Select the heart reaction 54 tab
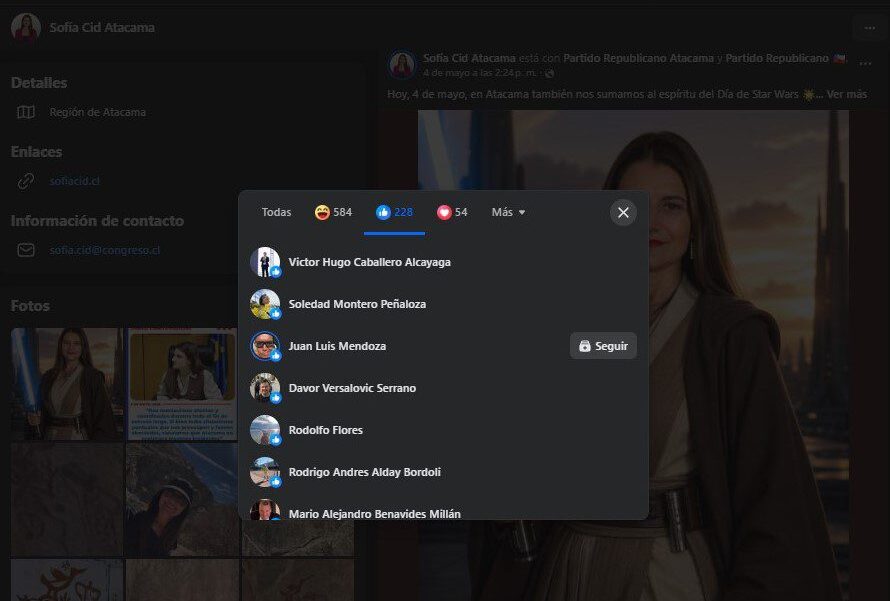 click(452, 212)
